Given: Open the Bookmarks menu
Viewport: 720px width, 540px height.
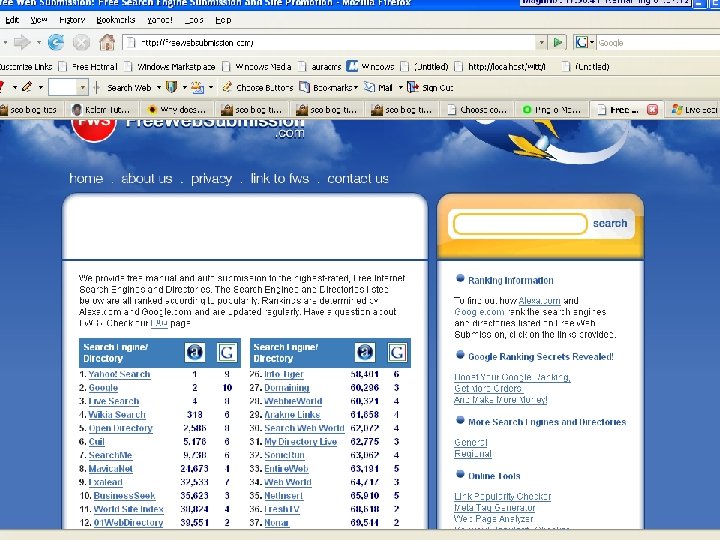Looking at the screenshot, I should pyautogui.click(x=116, y=20).
